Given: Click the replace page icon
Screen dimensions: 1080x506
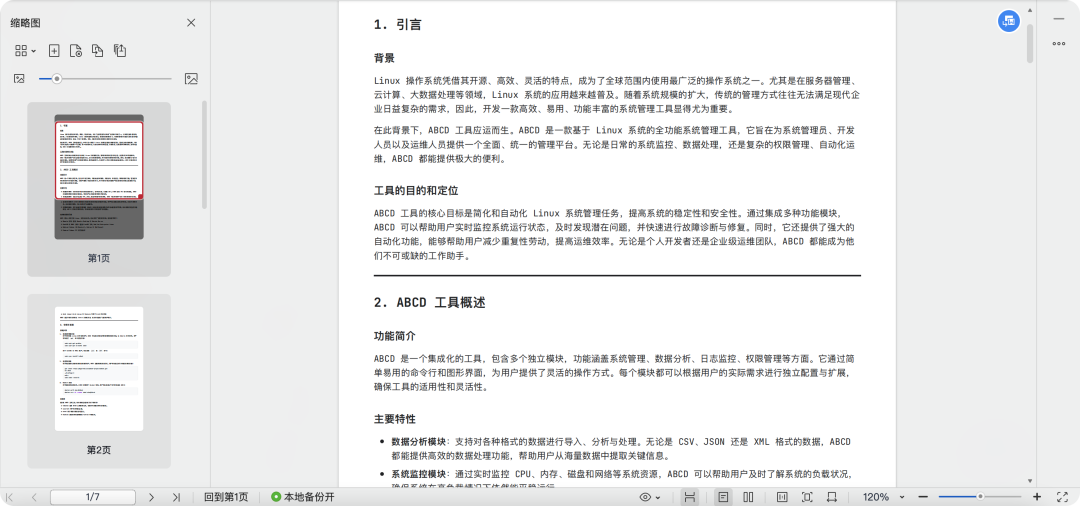Looking at the screenshot, I should point(98,50).
